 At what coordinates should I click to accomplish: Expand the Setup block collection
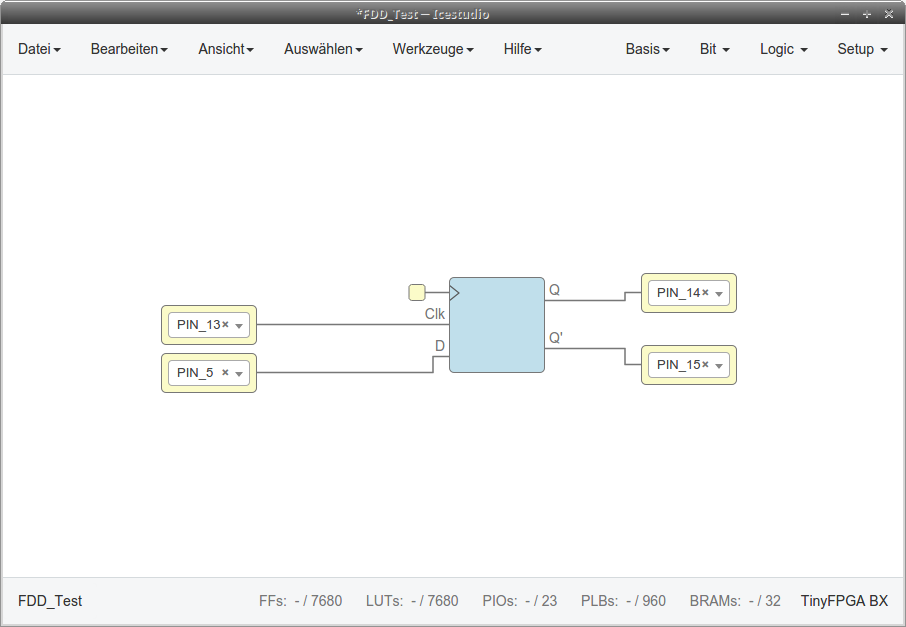[860, 48]
